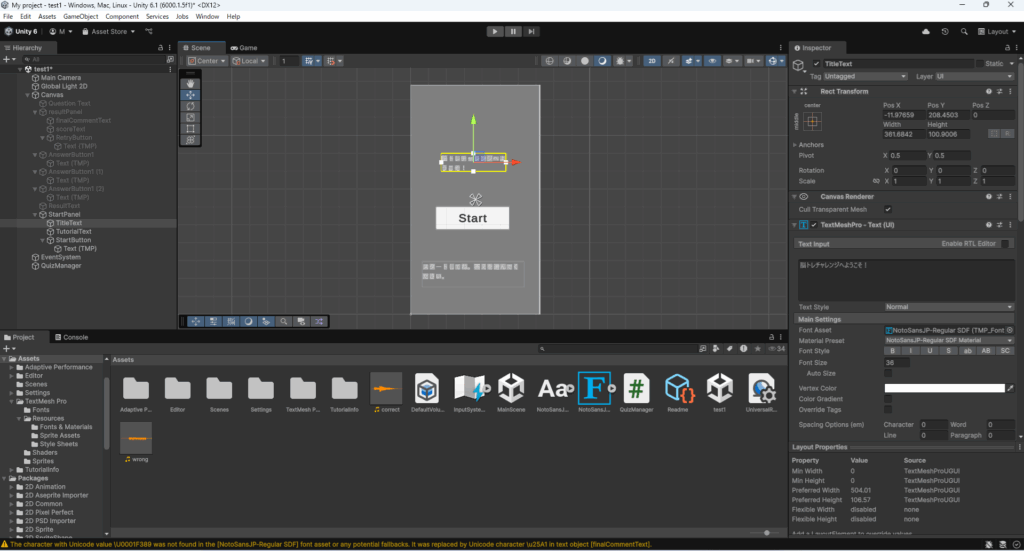Click the vertex color eyedropper icon
This screenshot has width=1024, height=551.
(x=1010, y=388)
